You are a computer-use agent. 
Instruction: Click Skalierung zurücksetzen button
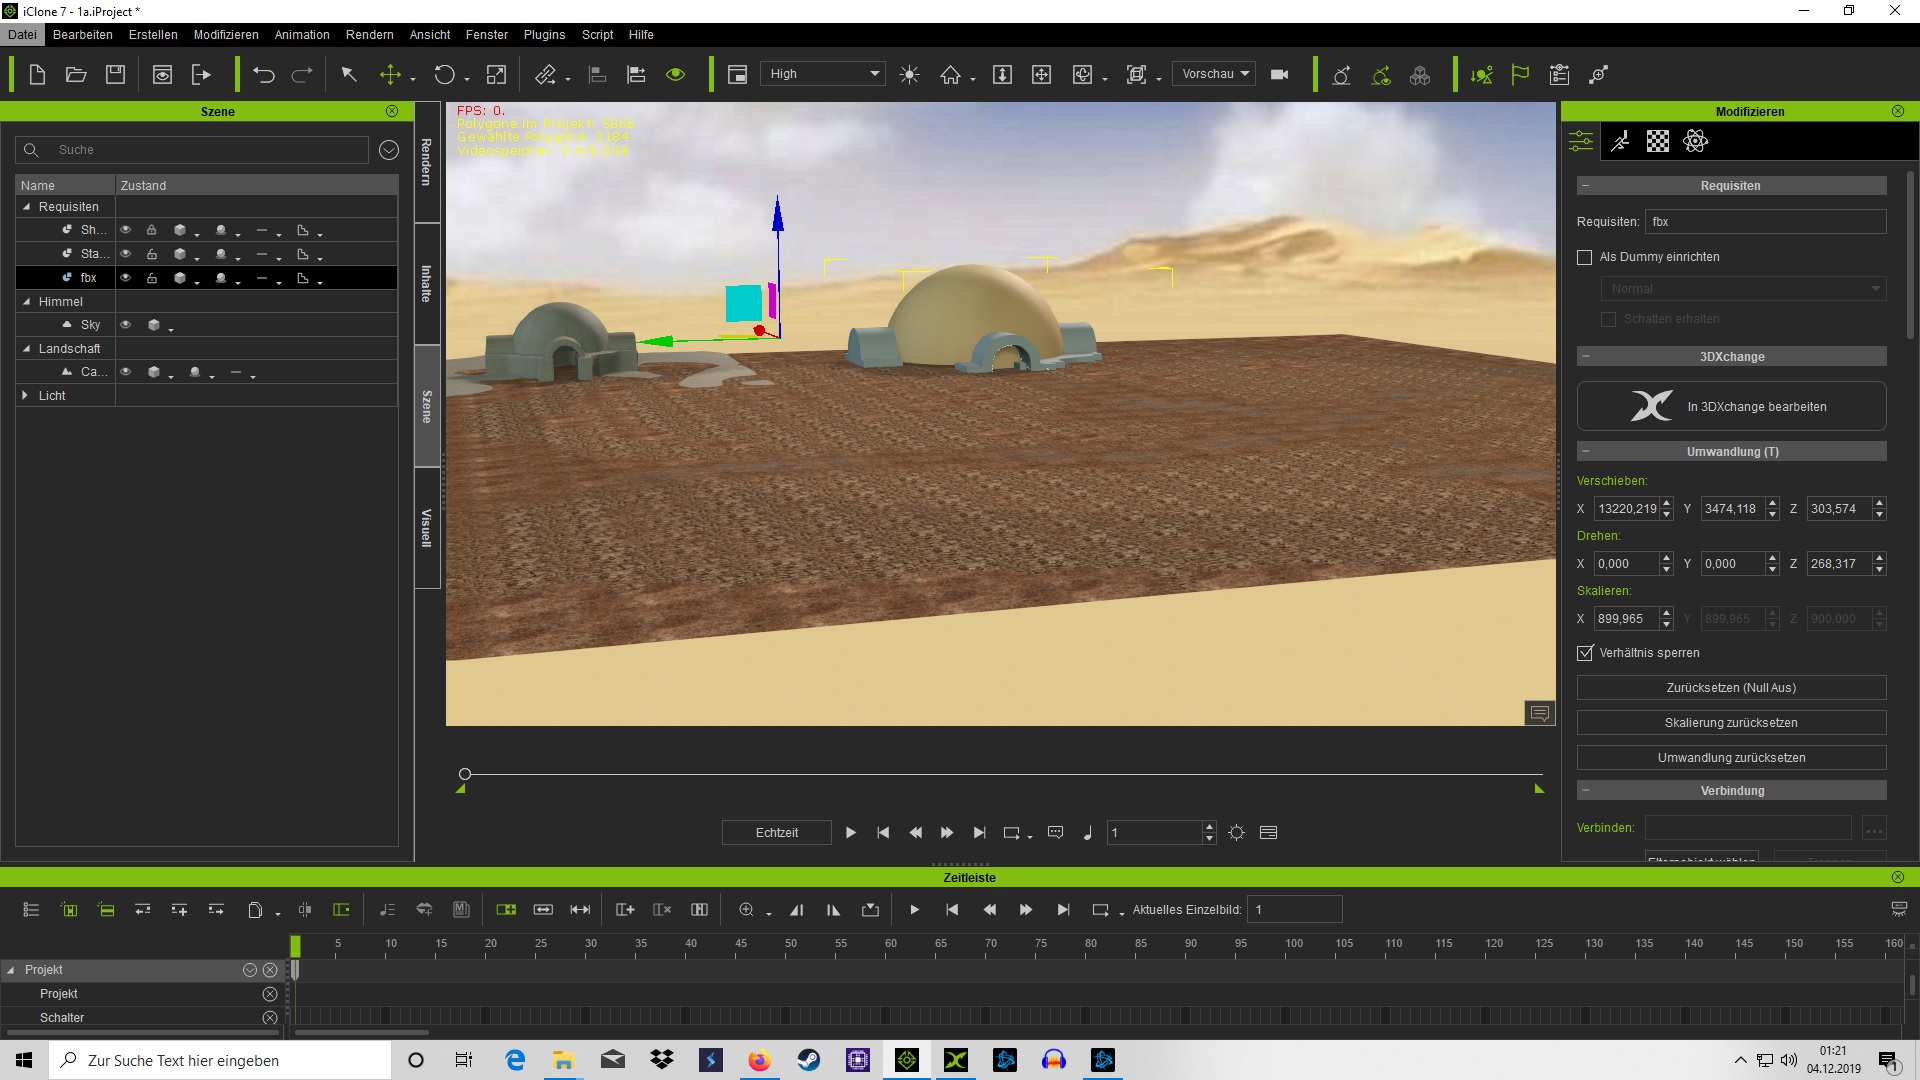1731,723
